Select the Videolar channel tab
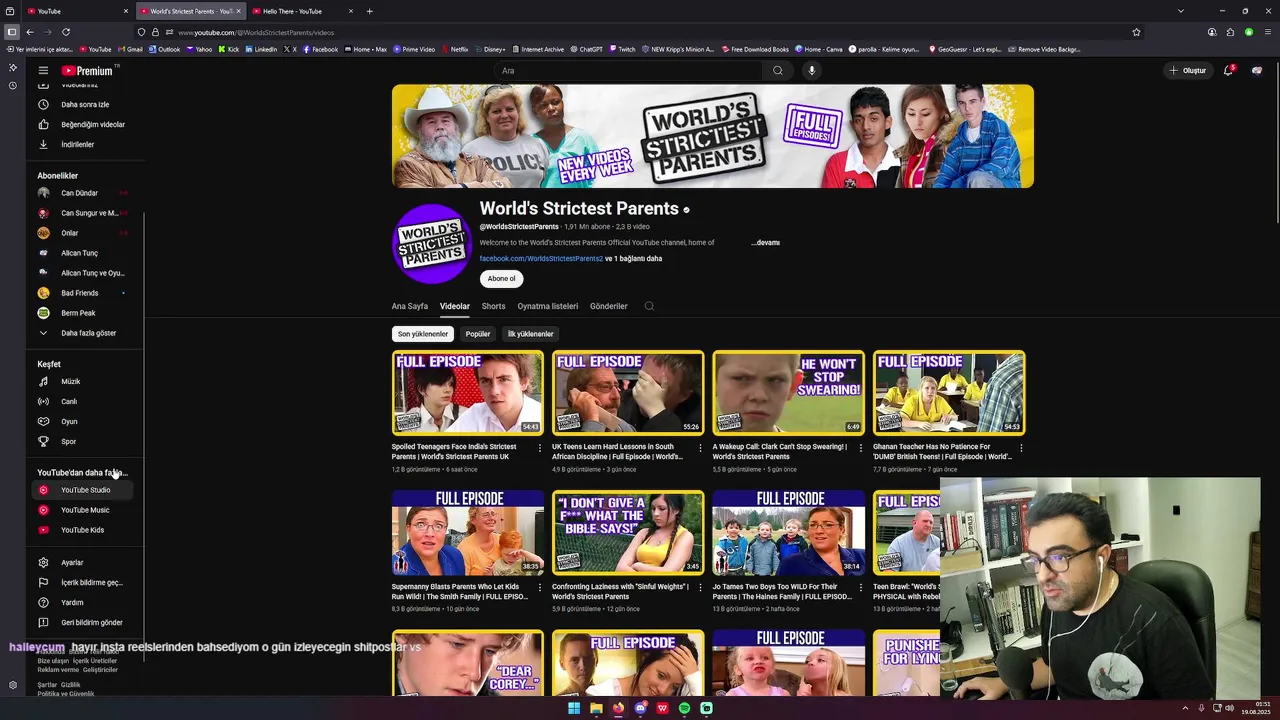The image size is (1280, 720). coord(455,306)
